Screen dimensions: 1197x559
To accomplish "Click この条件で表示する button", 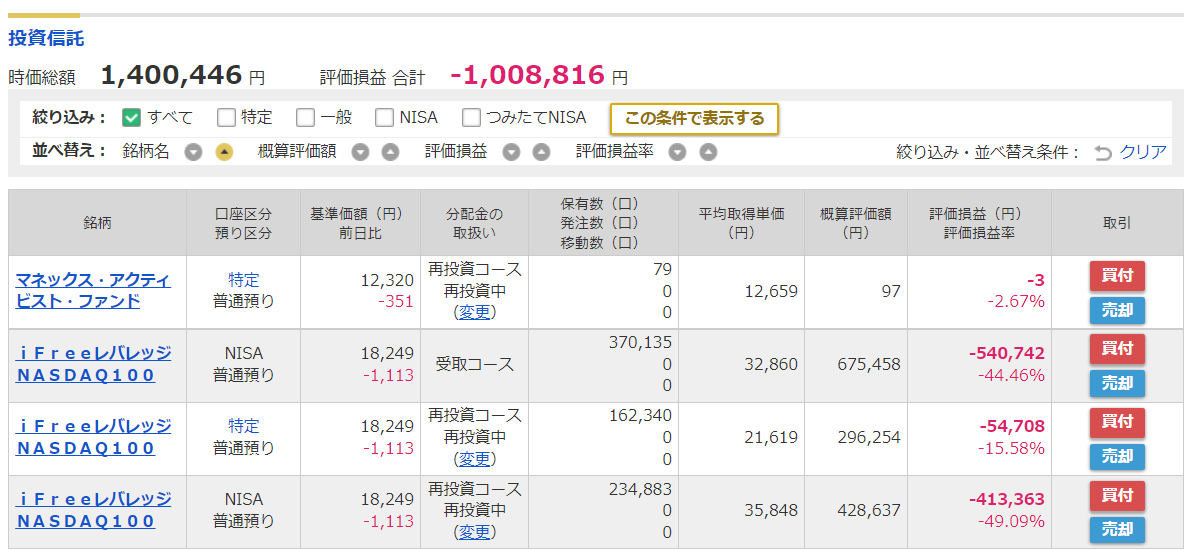I will pos(694,118).
